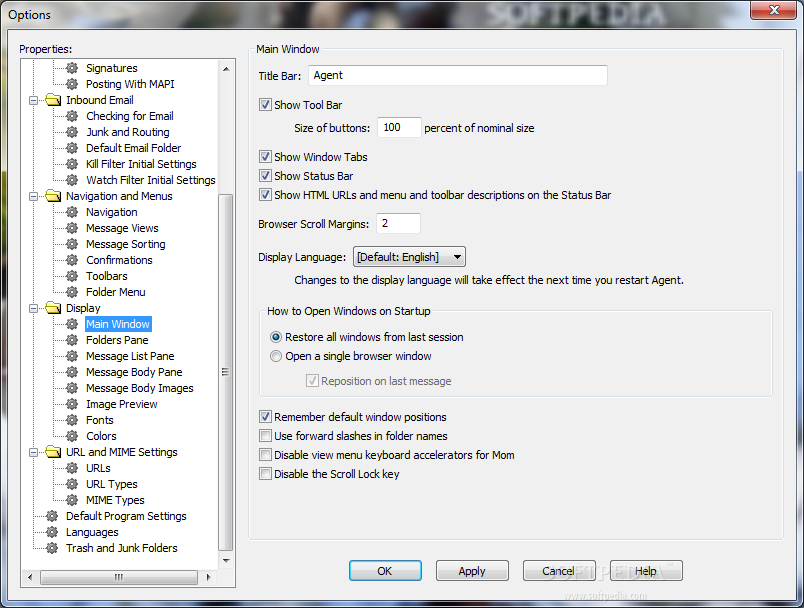Click the gear icon beside Signatures
804x608 pixels.
pyautogui.click(x=72, y=68)
